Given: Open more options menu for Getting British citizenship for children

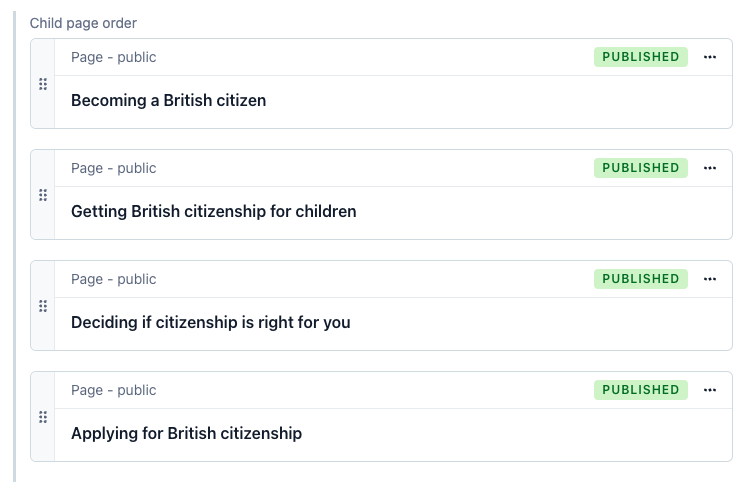Looking at the screenshot, I should coord(710,168).
